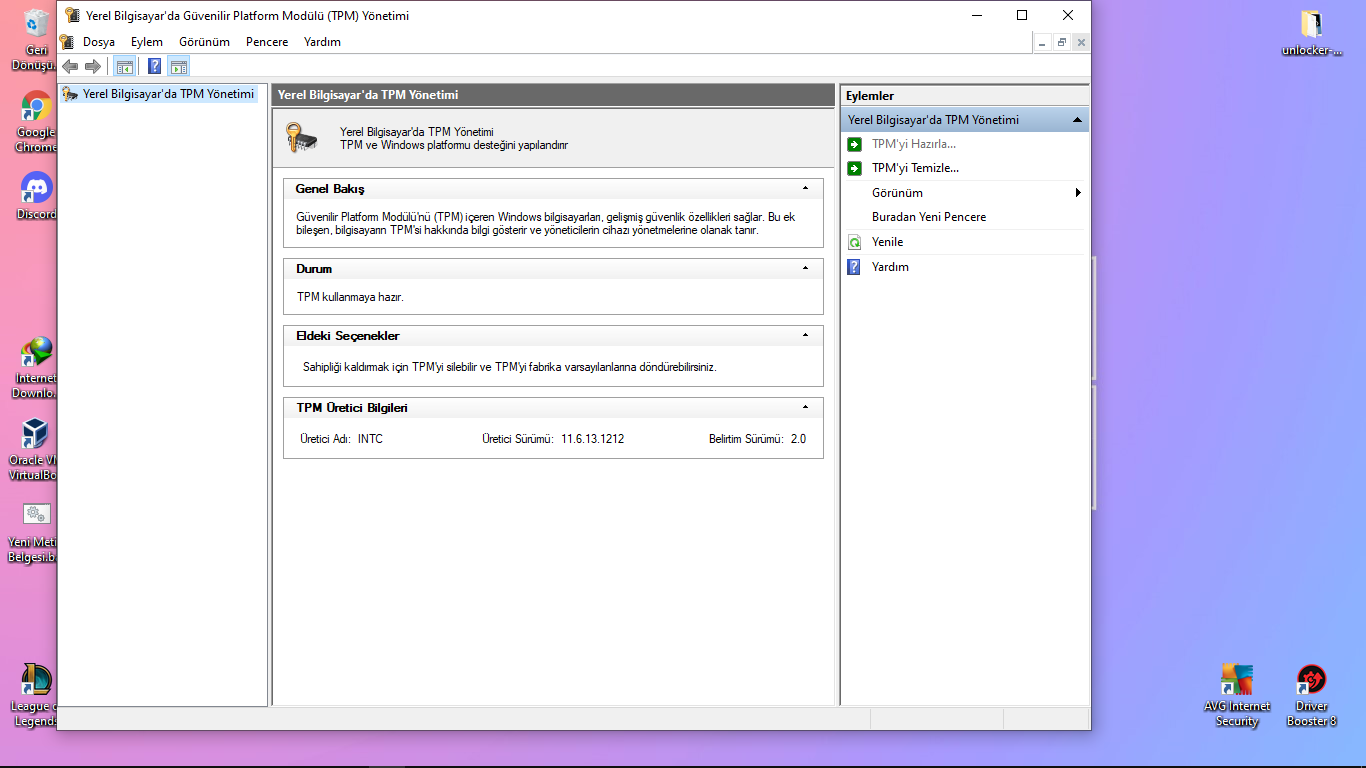The image size is (1366, 768).
Task: Select the League of Legends desktop icon
Action: [x=37, y=695]
